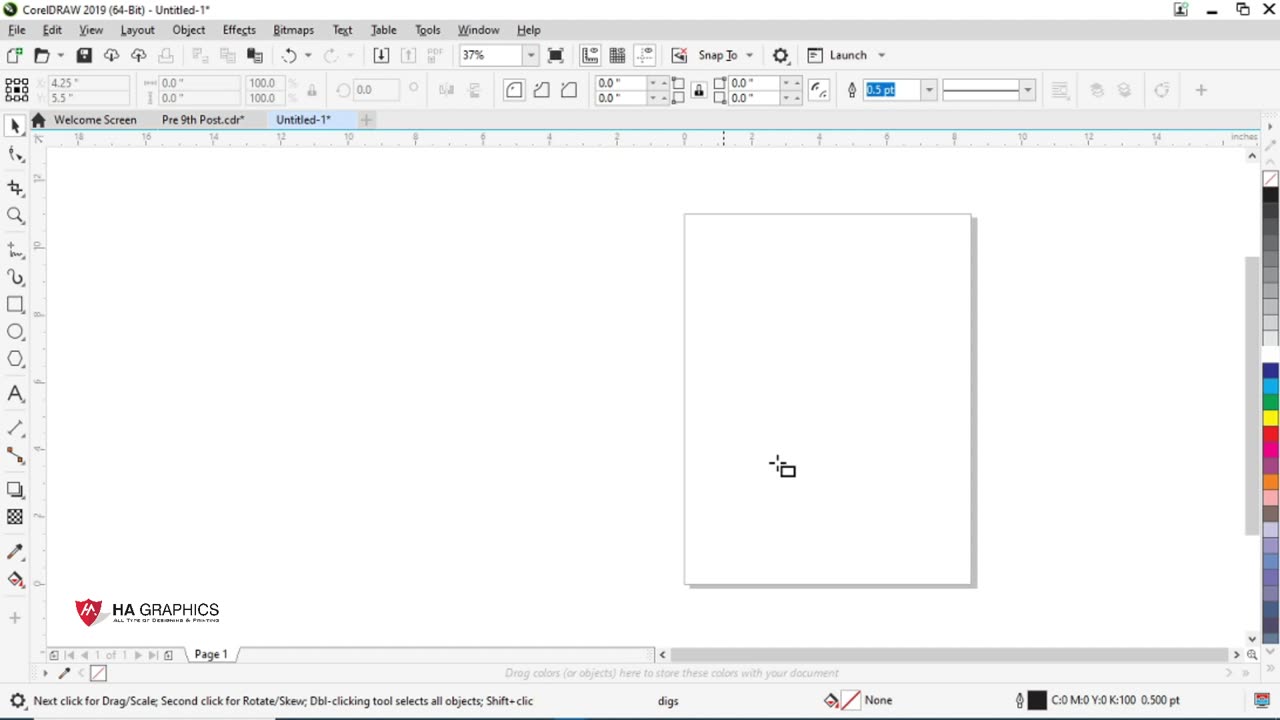Image resolution: width=1280 pixels, height=720 pixels.
Task: Select the Freehand tool
Action: click(x=15, y=249)
